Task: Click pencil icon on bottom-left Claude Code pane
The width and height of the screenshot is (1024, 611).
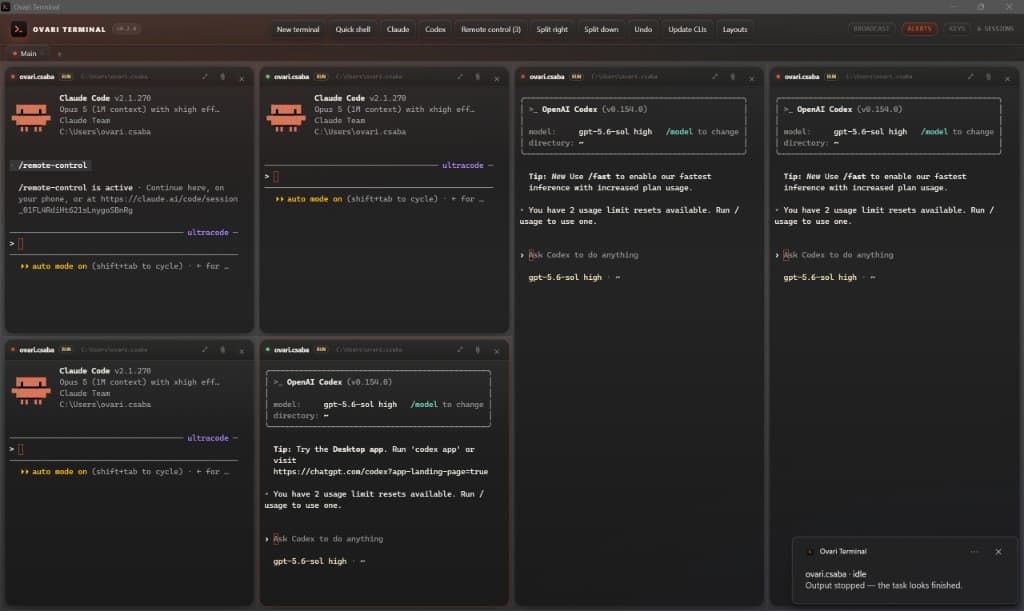Action: pos(204,350)
